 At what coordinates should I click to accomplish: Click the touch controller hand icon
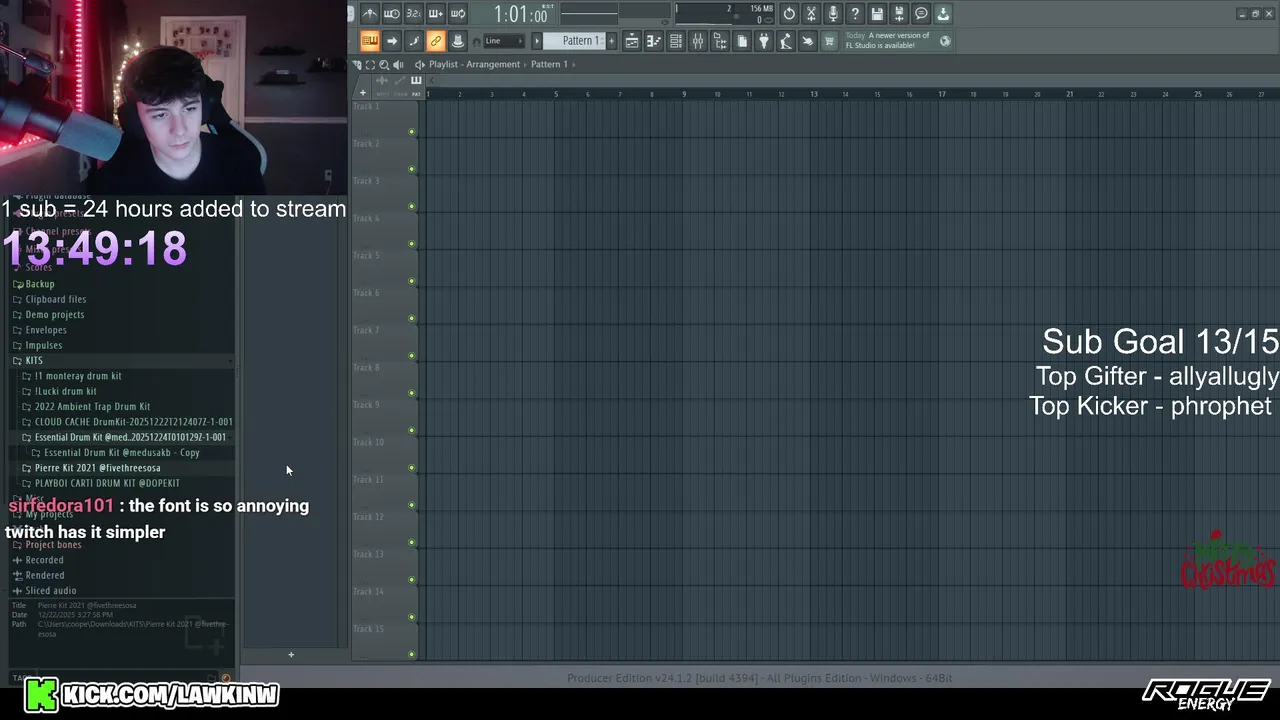point(808,41)
